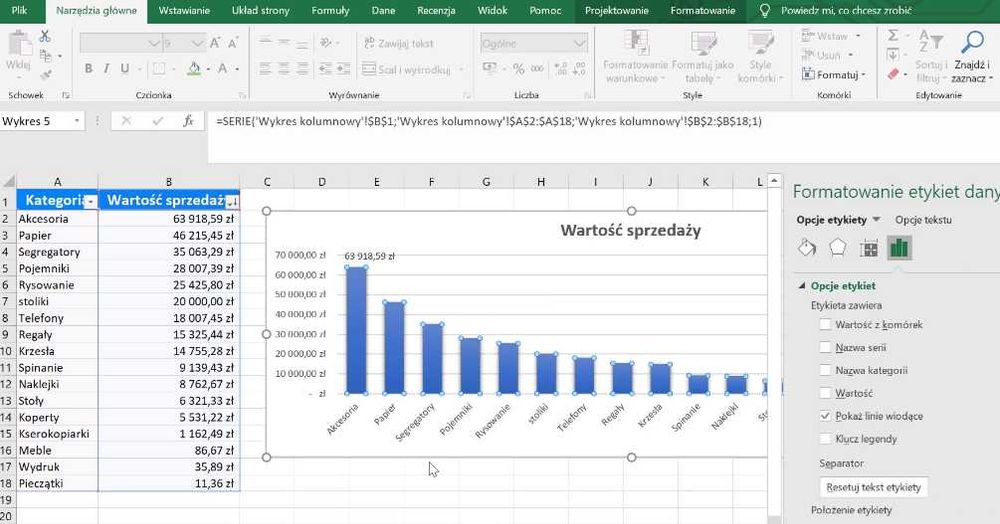Screen dimensions: 1000x524
Task: Open Fill & Line paint bucket pane tab
Action: pyautogui.click(x=807, y=247)
